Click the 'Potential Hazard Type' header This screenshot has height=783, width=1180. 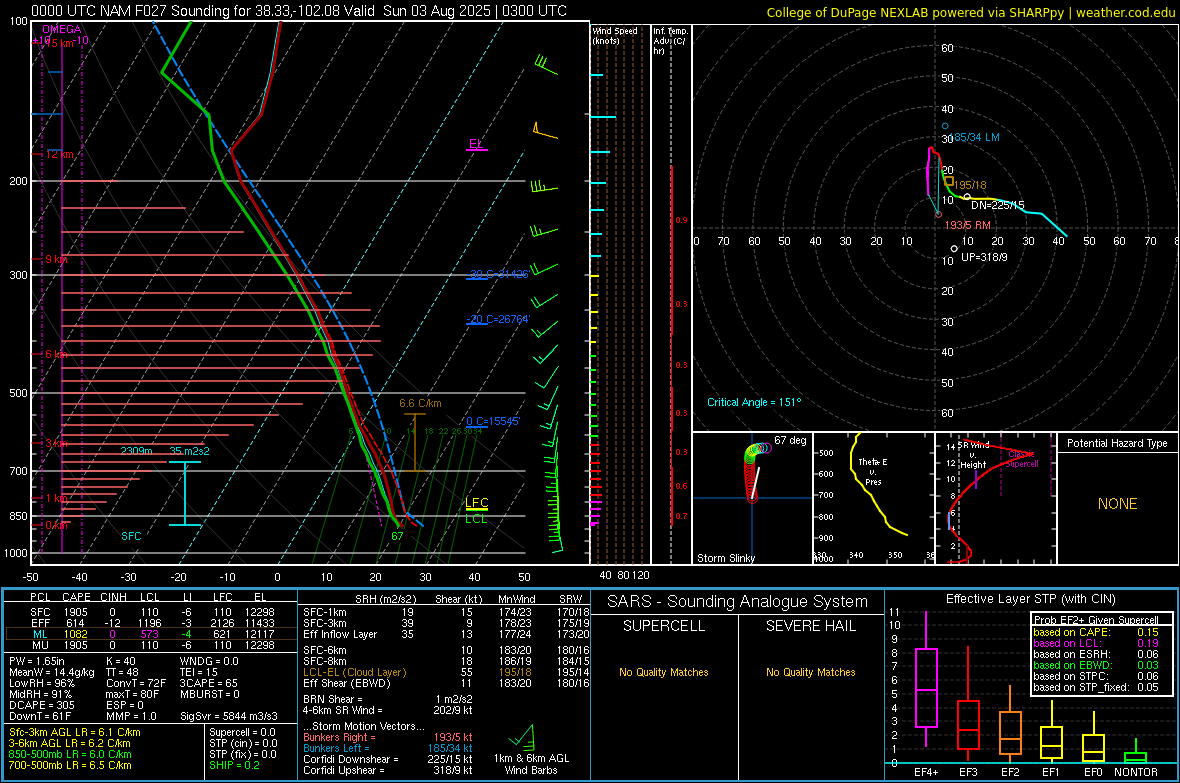pyautogui.click(x=1118, y=443)
